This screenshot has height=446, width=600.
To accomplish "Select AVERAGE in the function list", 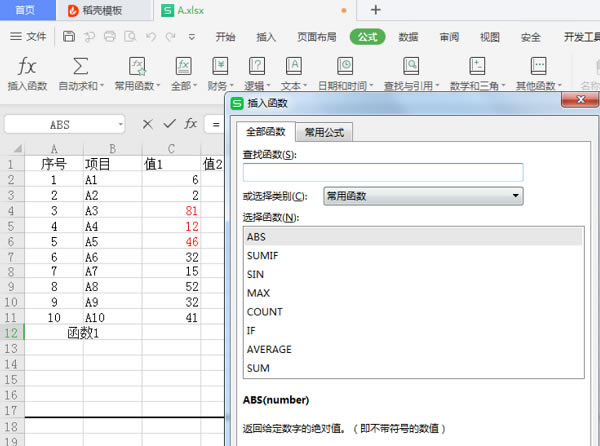I will click(x=268, y=349).
